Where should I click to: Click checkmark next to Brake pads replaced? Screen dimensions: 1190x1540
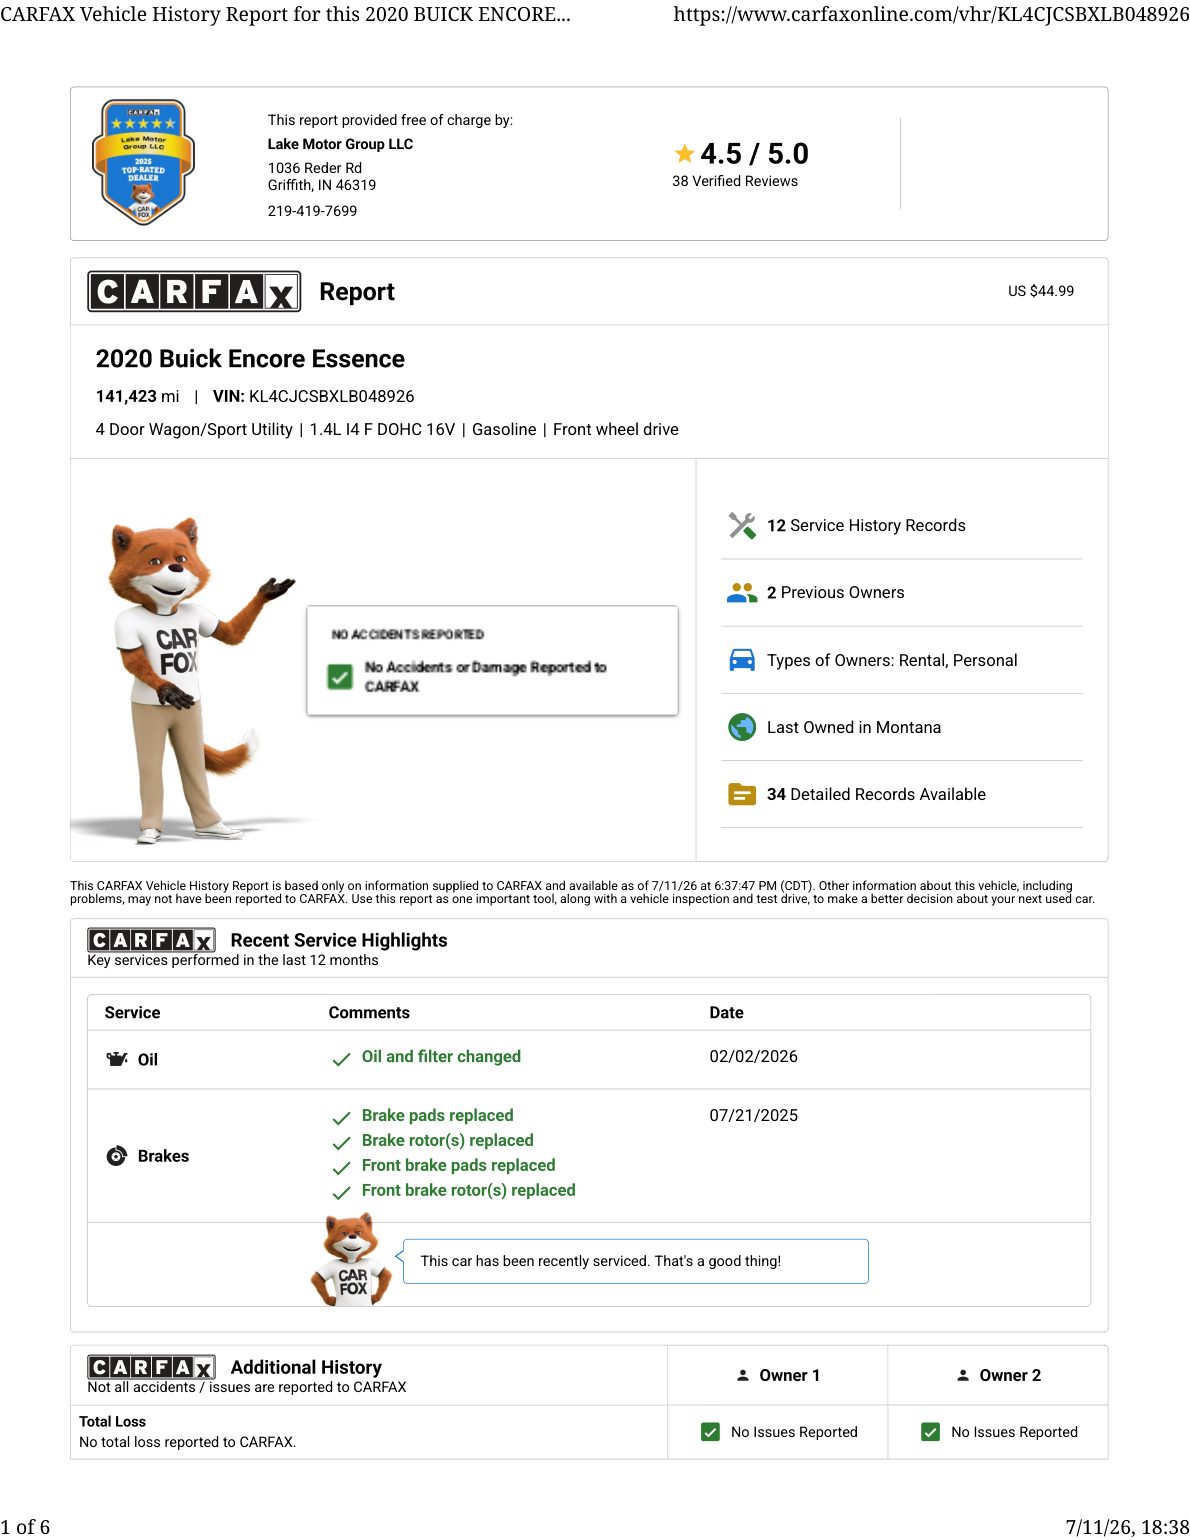tap(341, 1118)
